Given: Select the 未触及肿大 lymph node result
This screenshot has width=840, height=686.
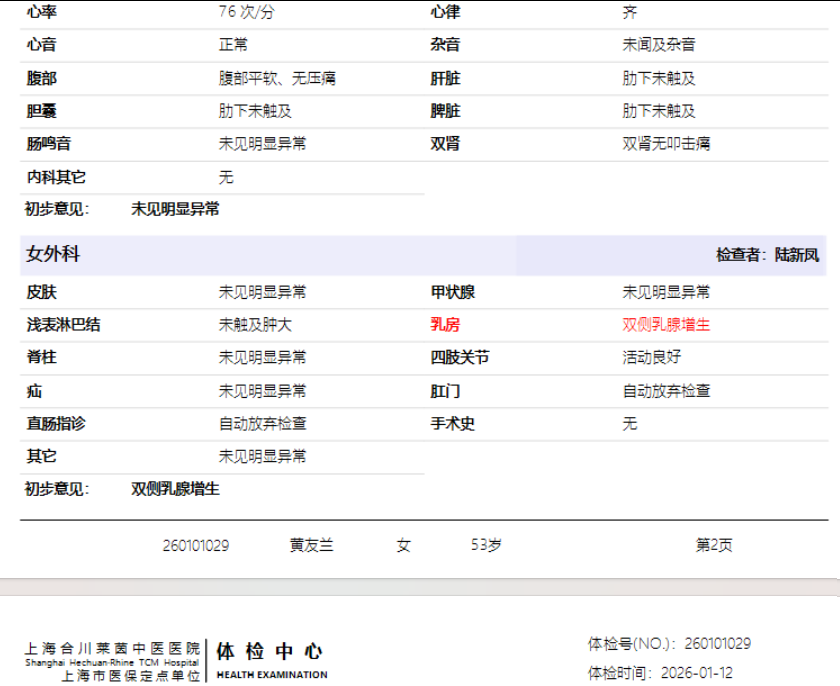Looking at the screenshot, I should (255, 325).
